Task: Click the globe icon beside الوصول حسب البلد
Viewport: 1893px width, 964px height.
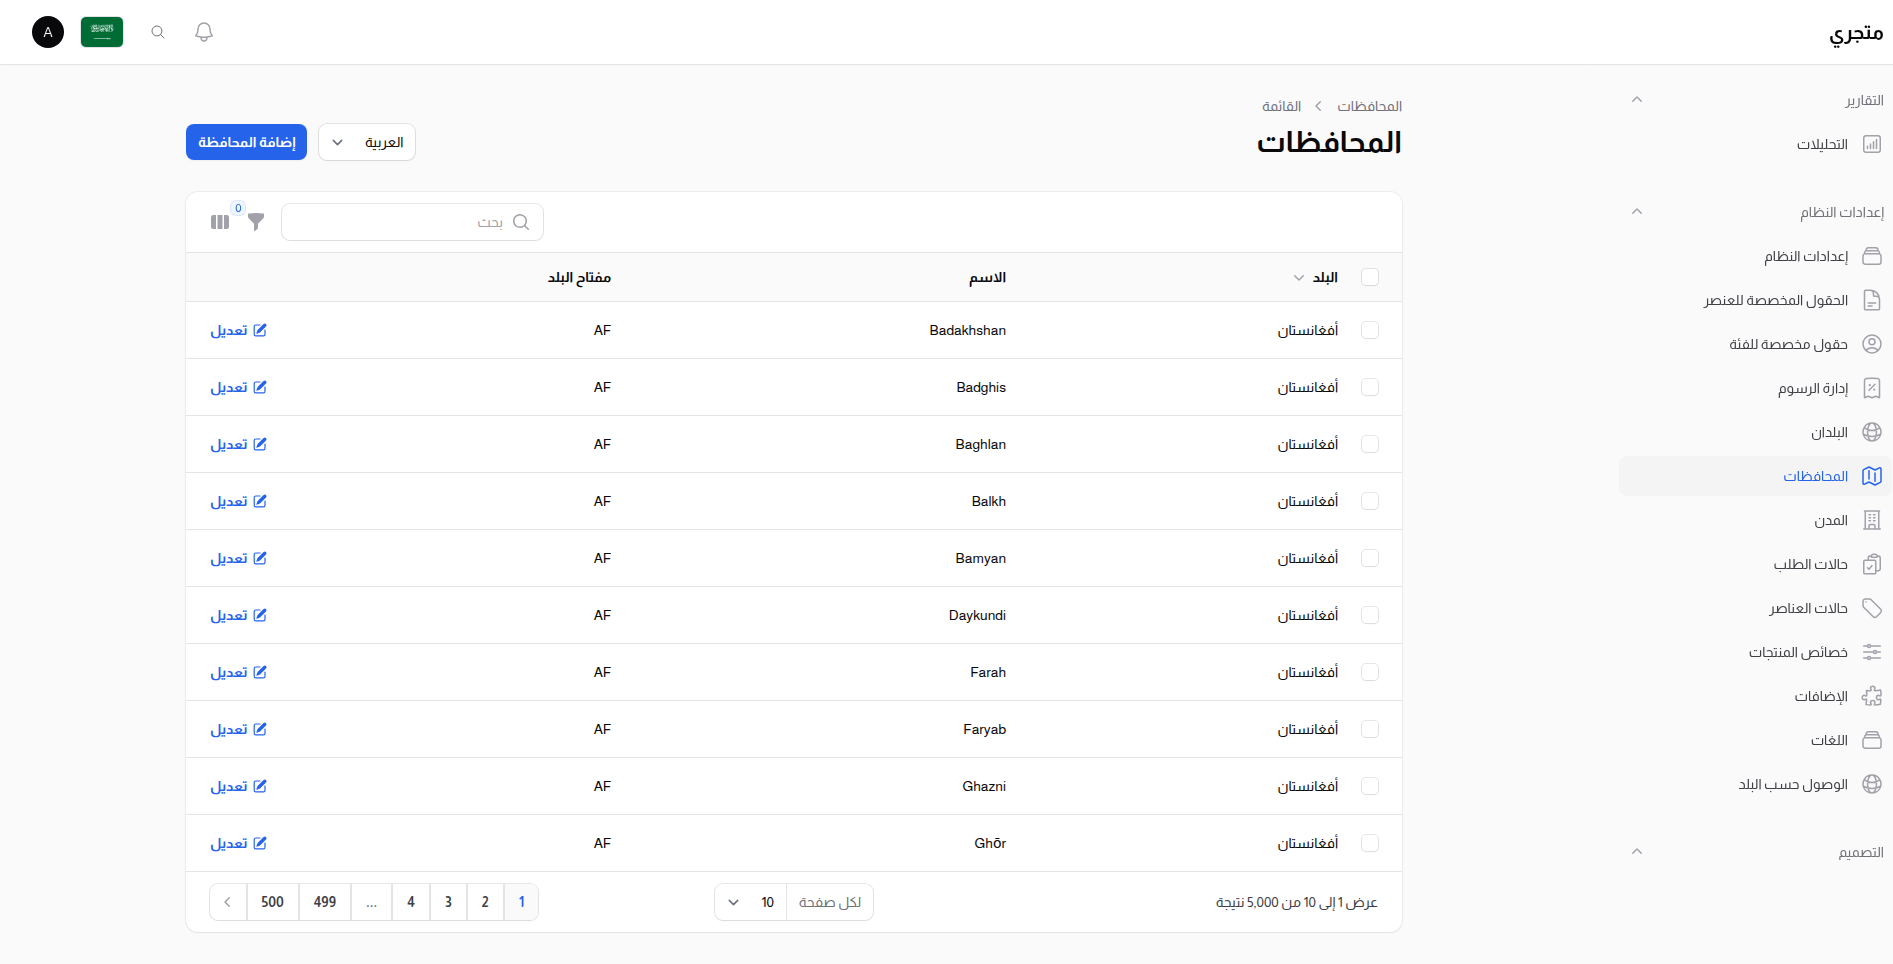Action: pos(1871,784)
